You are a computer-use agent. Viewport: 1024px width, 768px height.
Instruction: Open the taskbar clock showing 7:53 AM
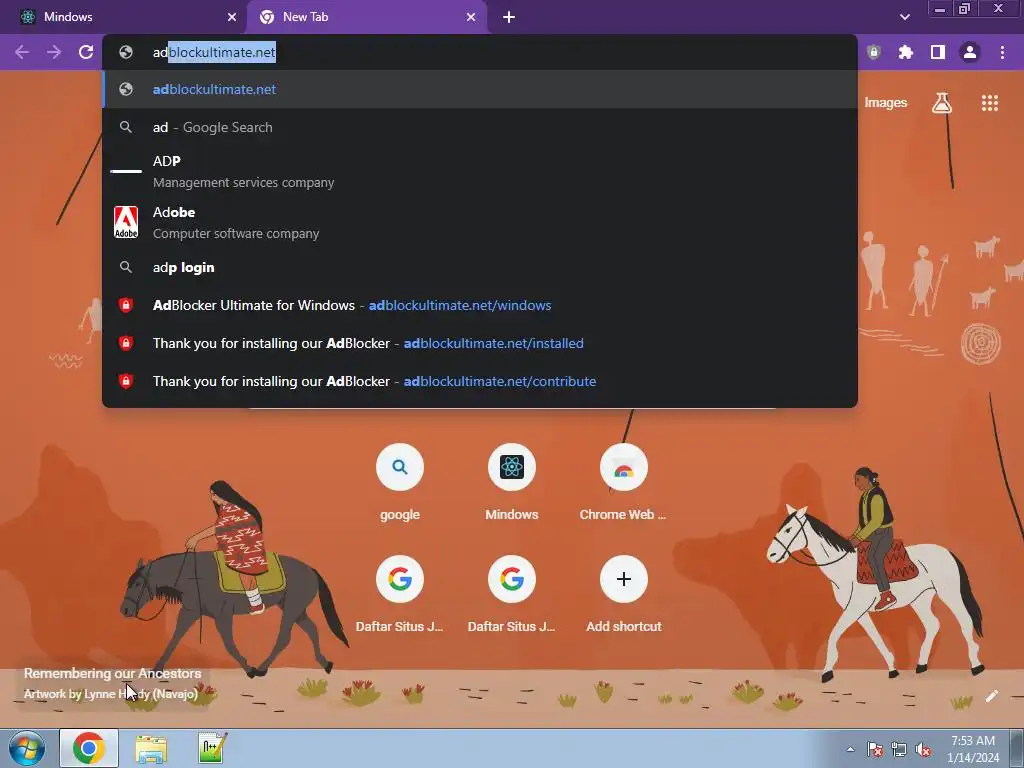click(x=973, y=749)
